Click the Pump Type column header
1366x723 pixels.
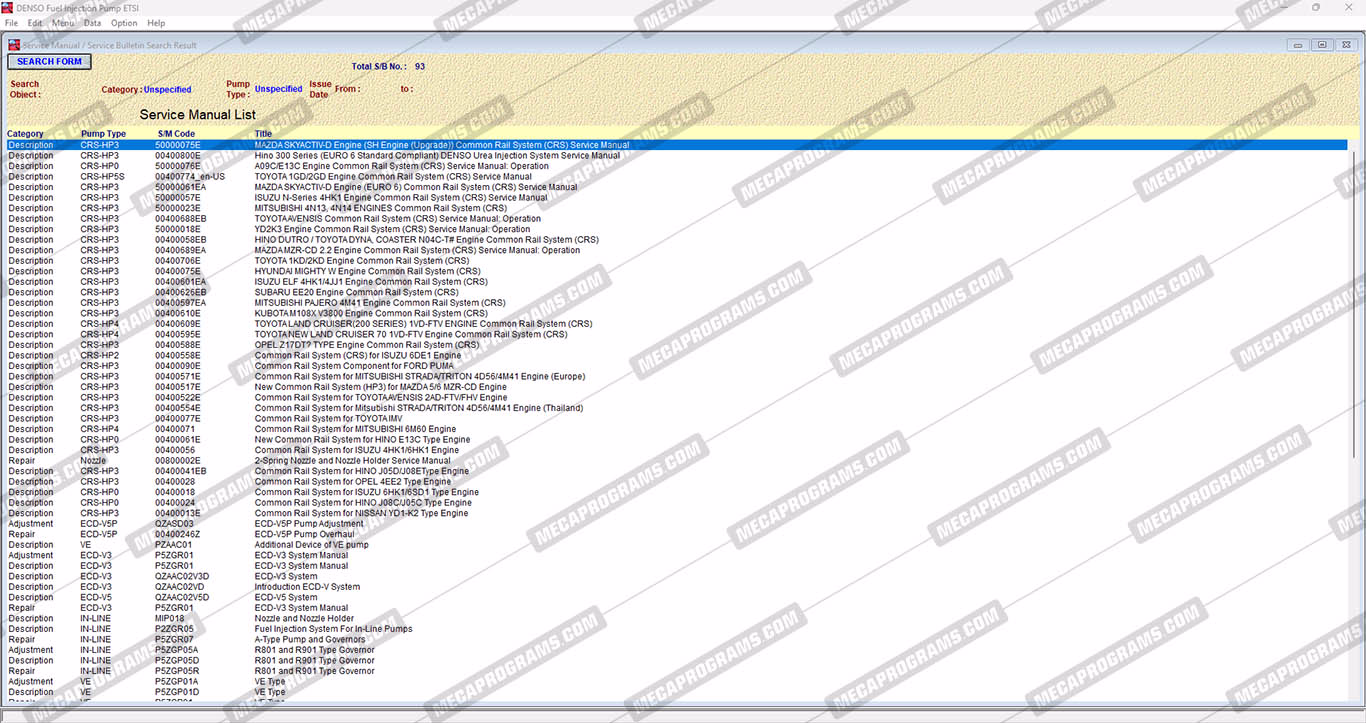103,134
